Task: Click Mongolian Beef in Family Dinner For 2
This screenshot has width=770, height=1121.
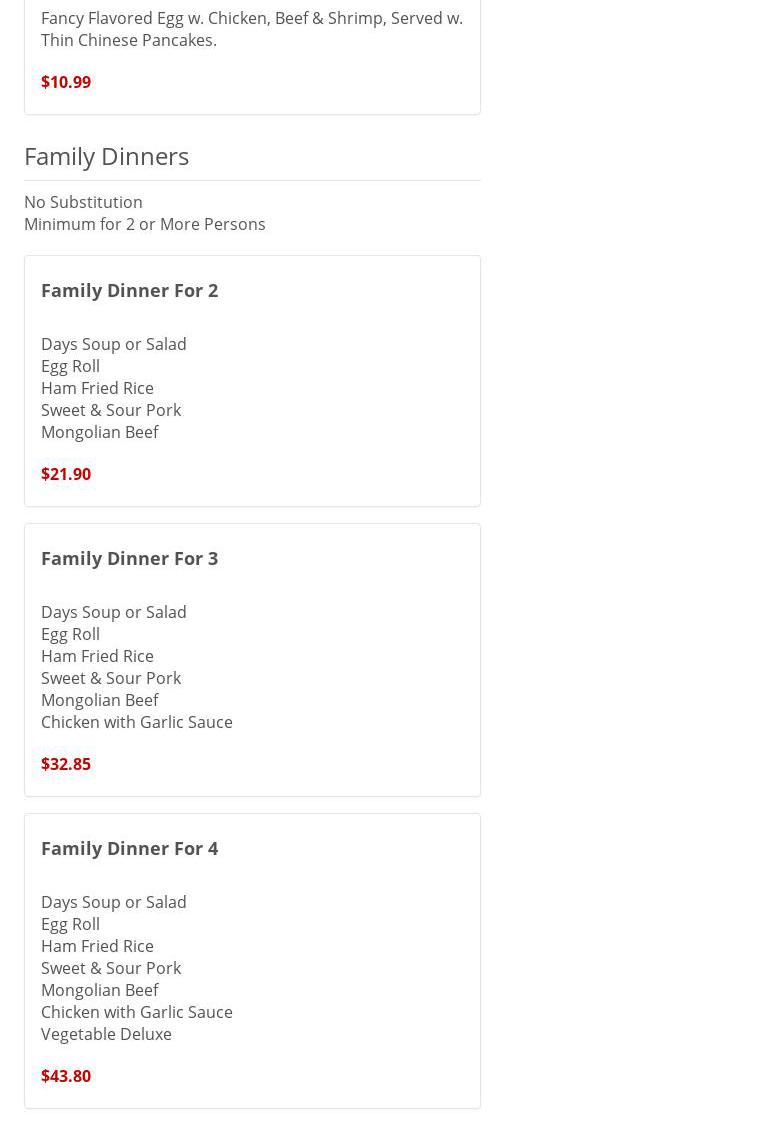Action: tap(100, 432)
